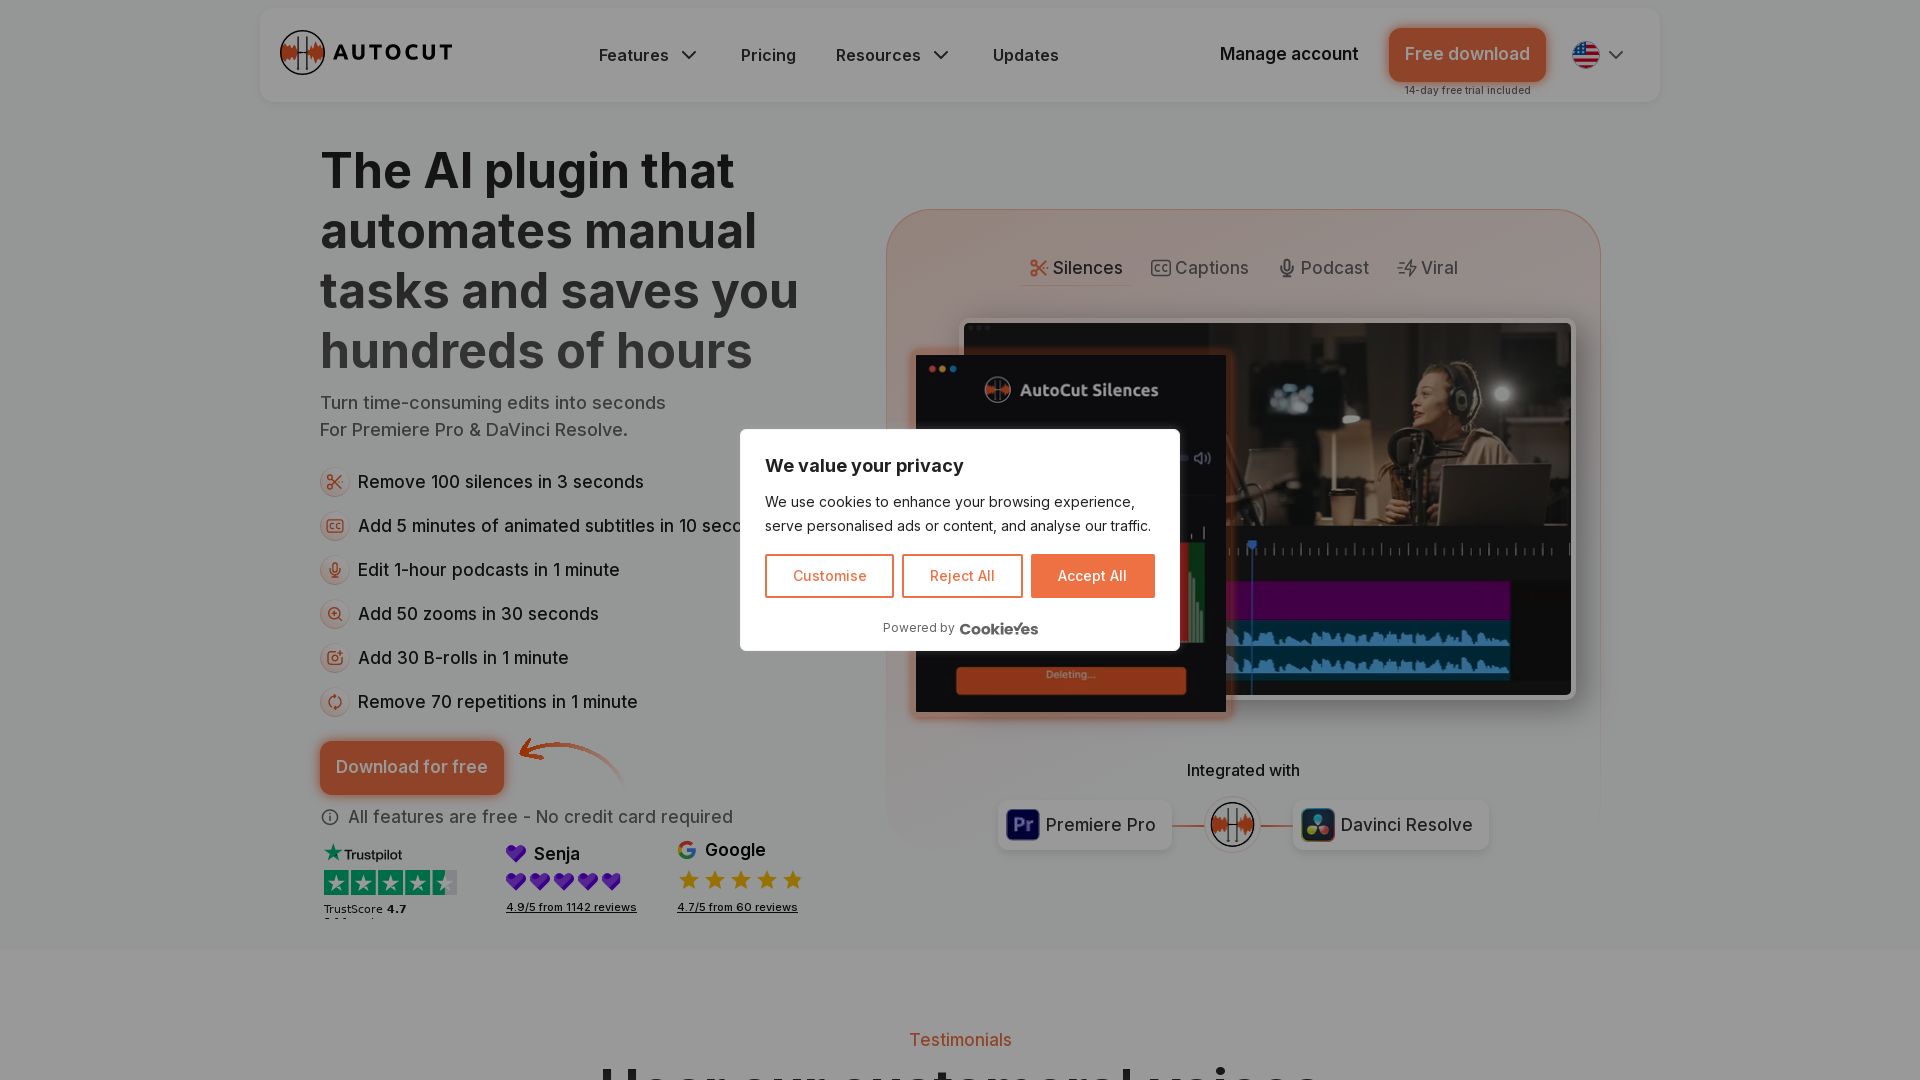Open the Viral tab
This screenshot has height=1080, width=1920.
1427,268
